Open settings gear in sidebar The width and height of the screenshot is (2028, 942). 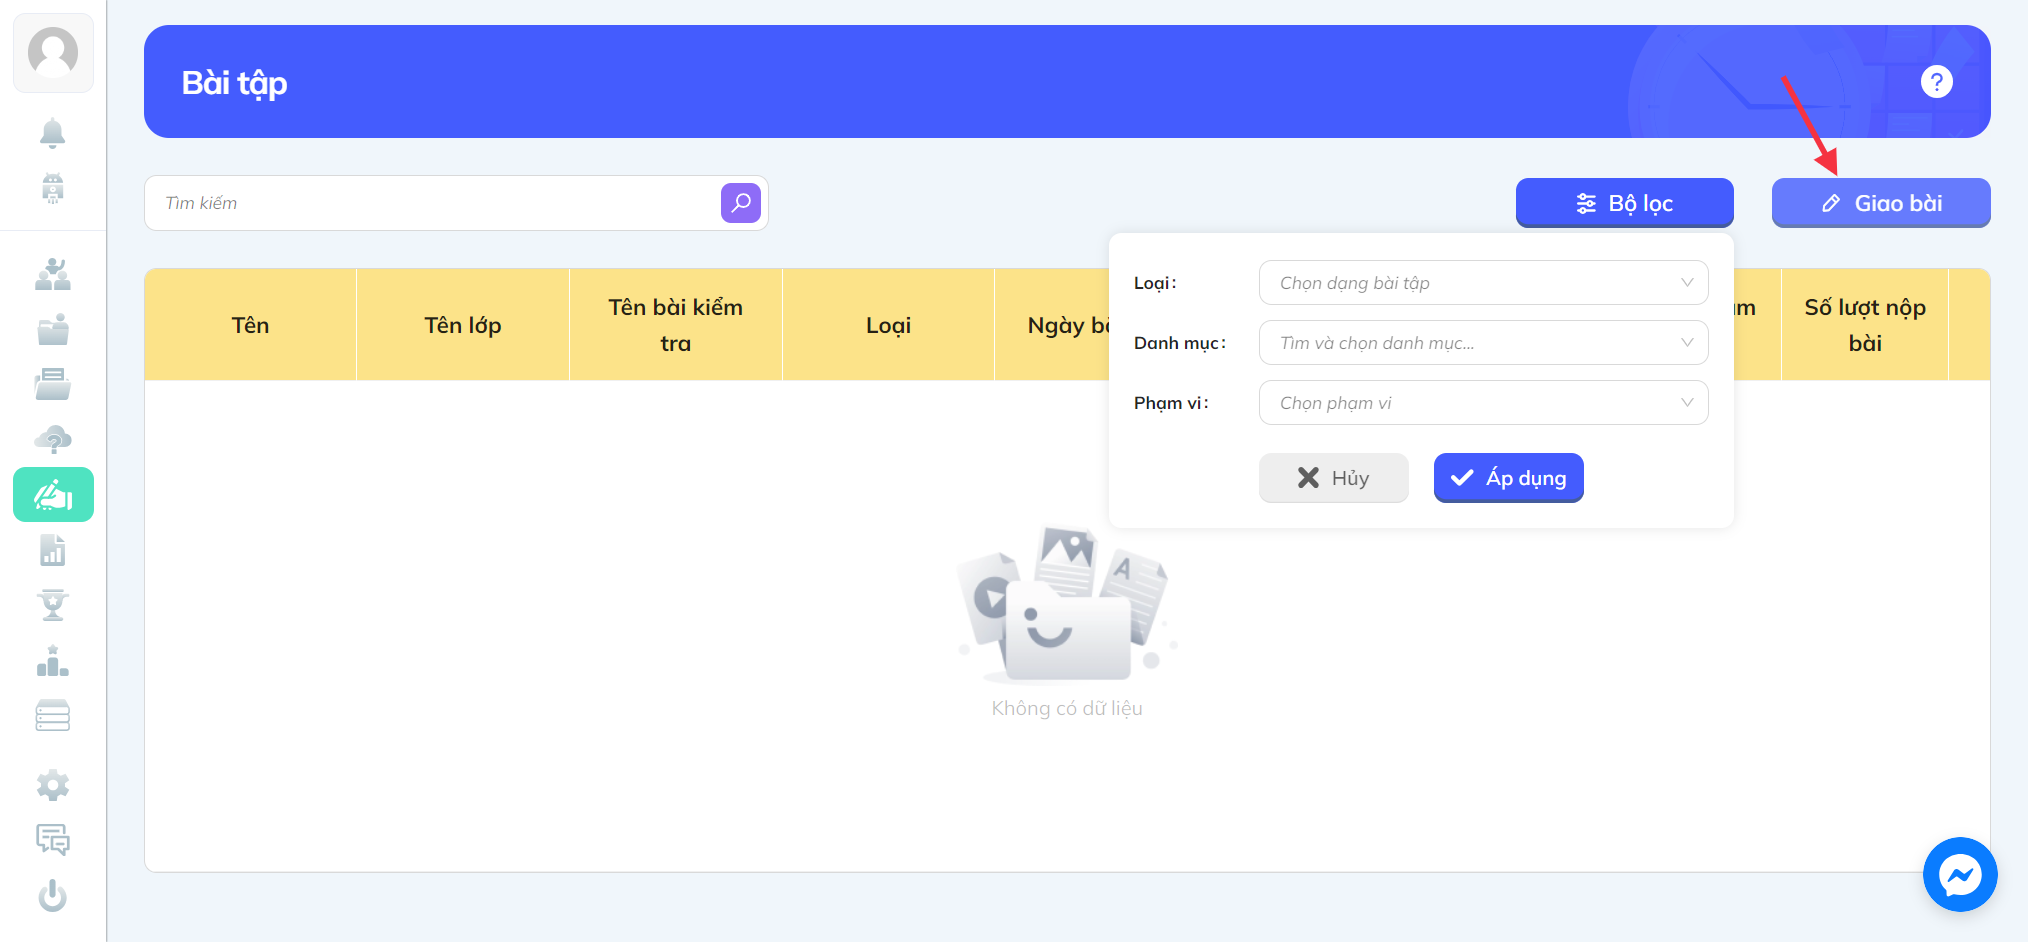[53, 785]
